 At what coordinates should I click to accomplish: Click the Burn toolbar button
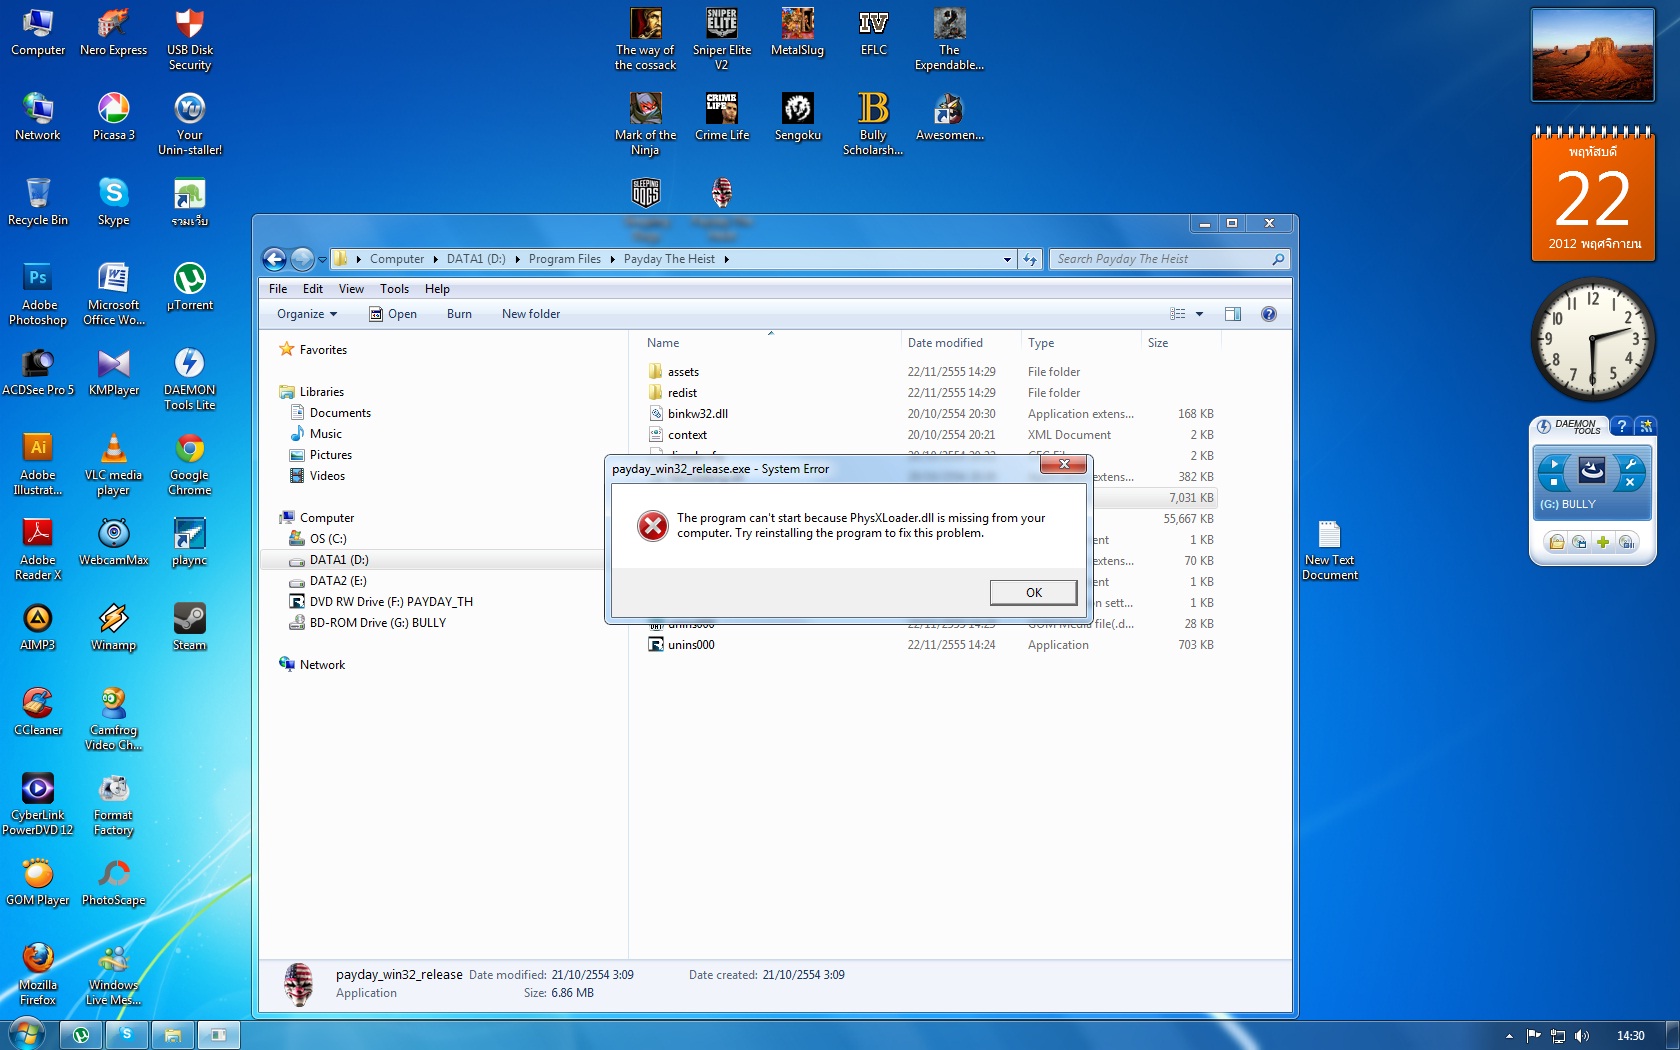(x=459, y=314)
